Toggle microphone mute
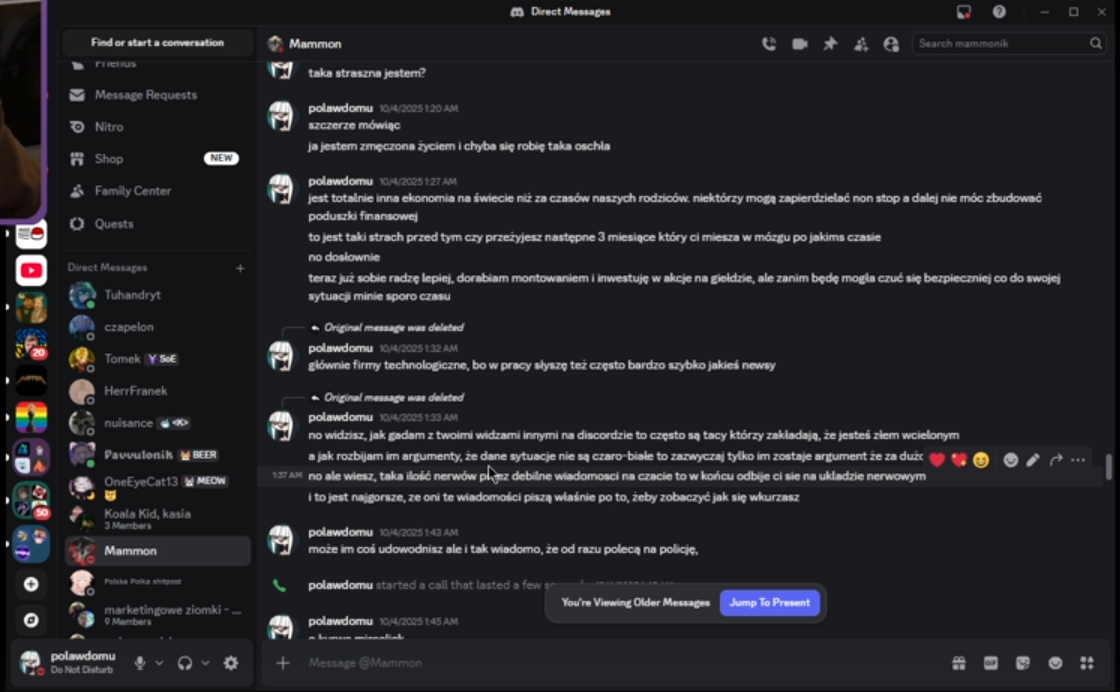The image size is (1120, 692). [x=140, y=663]
